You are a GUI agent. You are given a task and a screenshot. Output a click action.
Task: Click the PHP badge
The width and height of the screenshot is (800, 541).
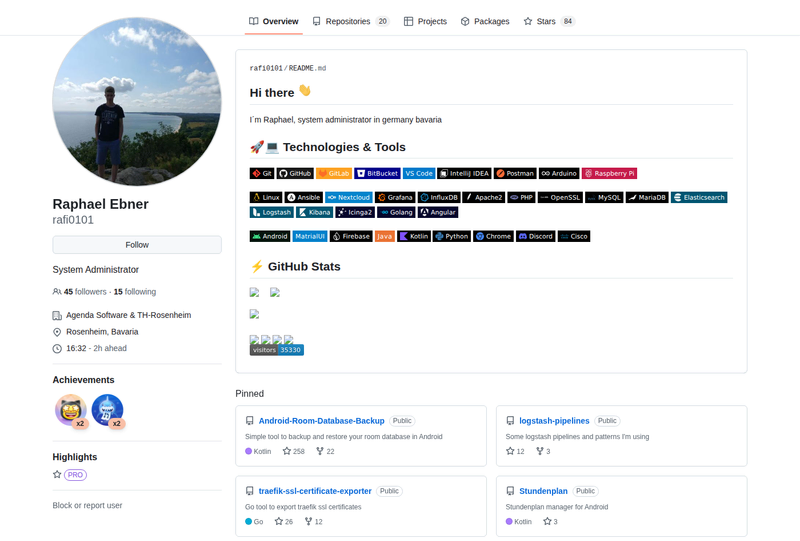[521, 198]
